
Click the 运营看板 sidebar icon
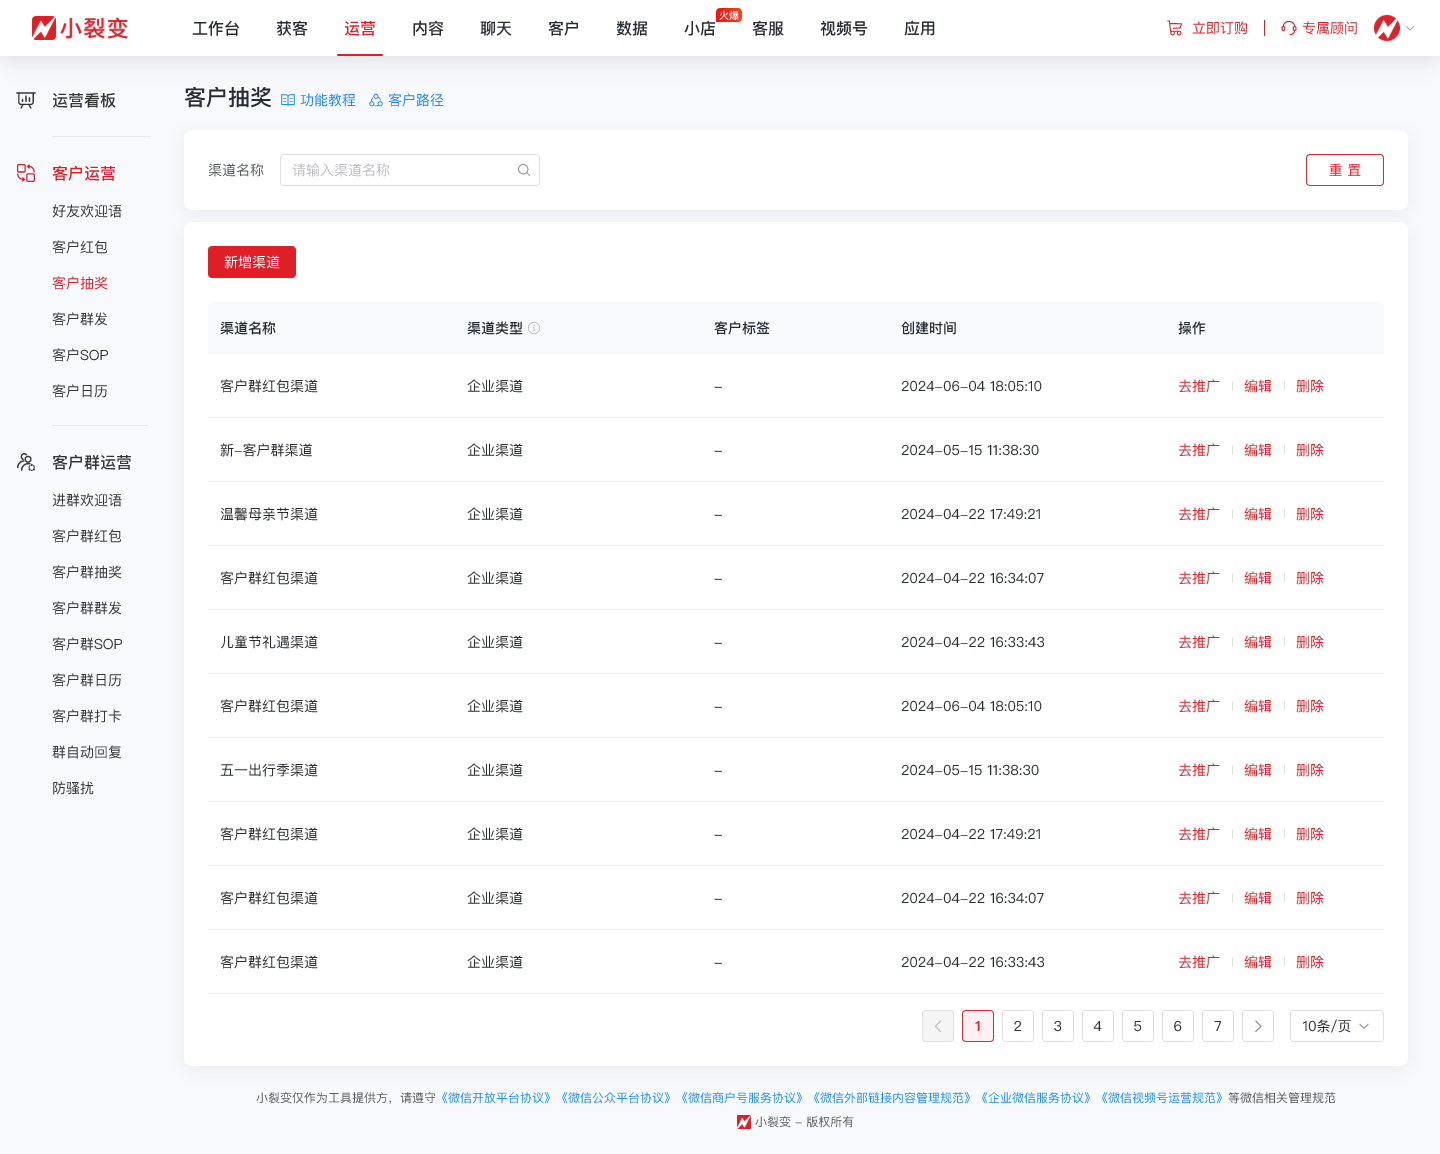click(x=26, y=100)
